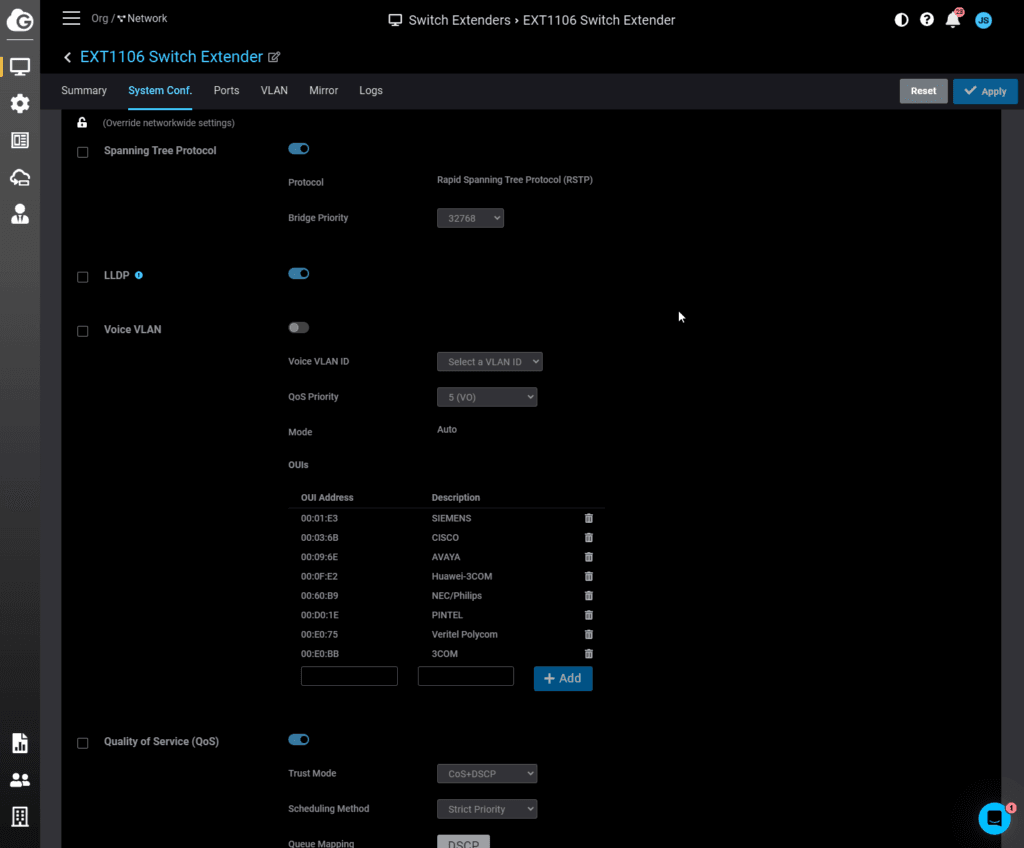Open the Bridge Priority dropdown
1024x848 pixels.
pos(470,218)
